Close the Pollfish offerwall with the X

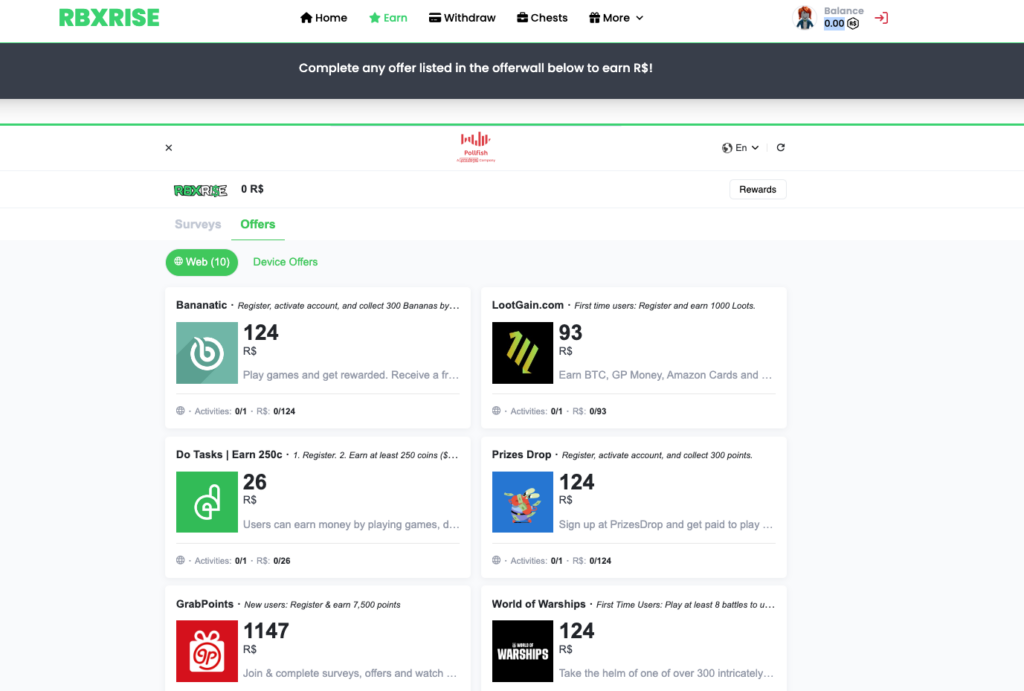(x=168, y=148)
